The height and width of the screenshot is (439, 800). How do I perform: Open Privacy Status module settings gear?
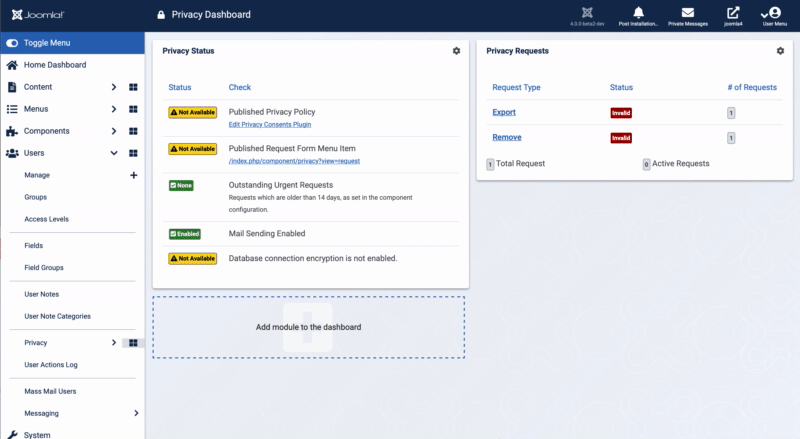[x=456, y=51]
